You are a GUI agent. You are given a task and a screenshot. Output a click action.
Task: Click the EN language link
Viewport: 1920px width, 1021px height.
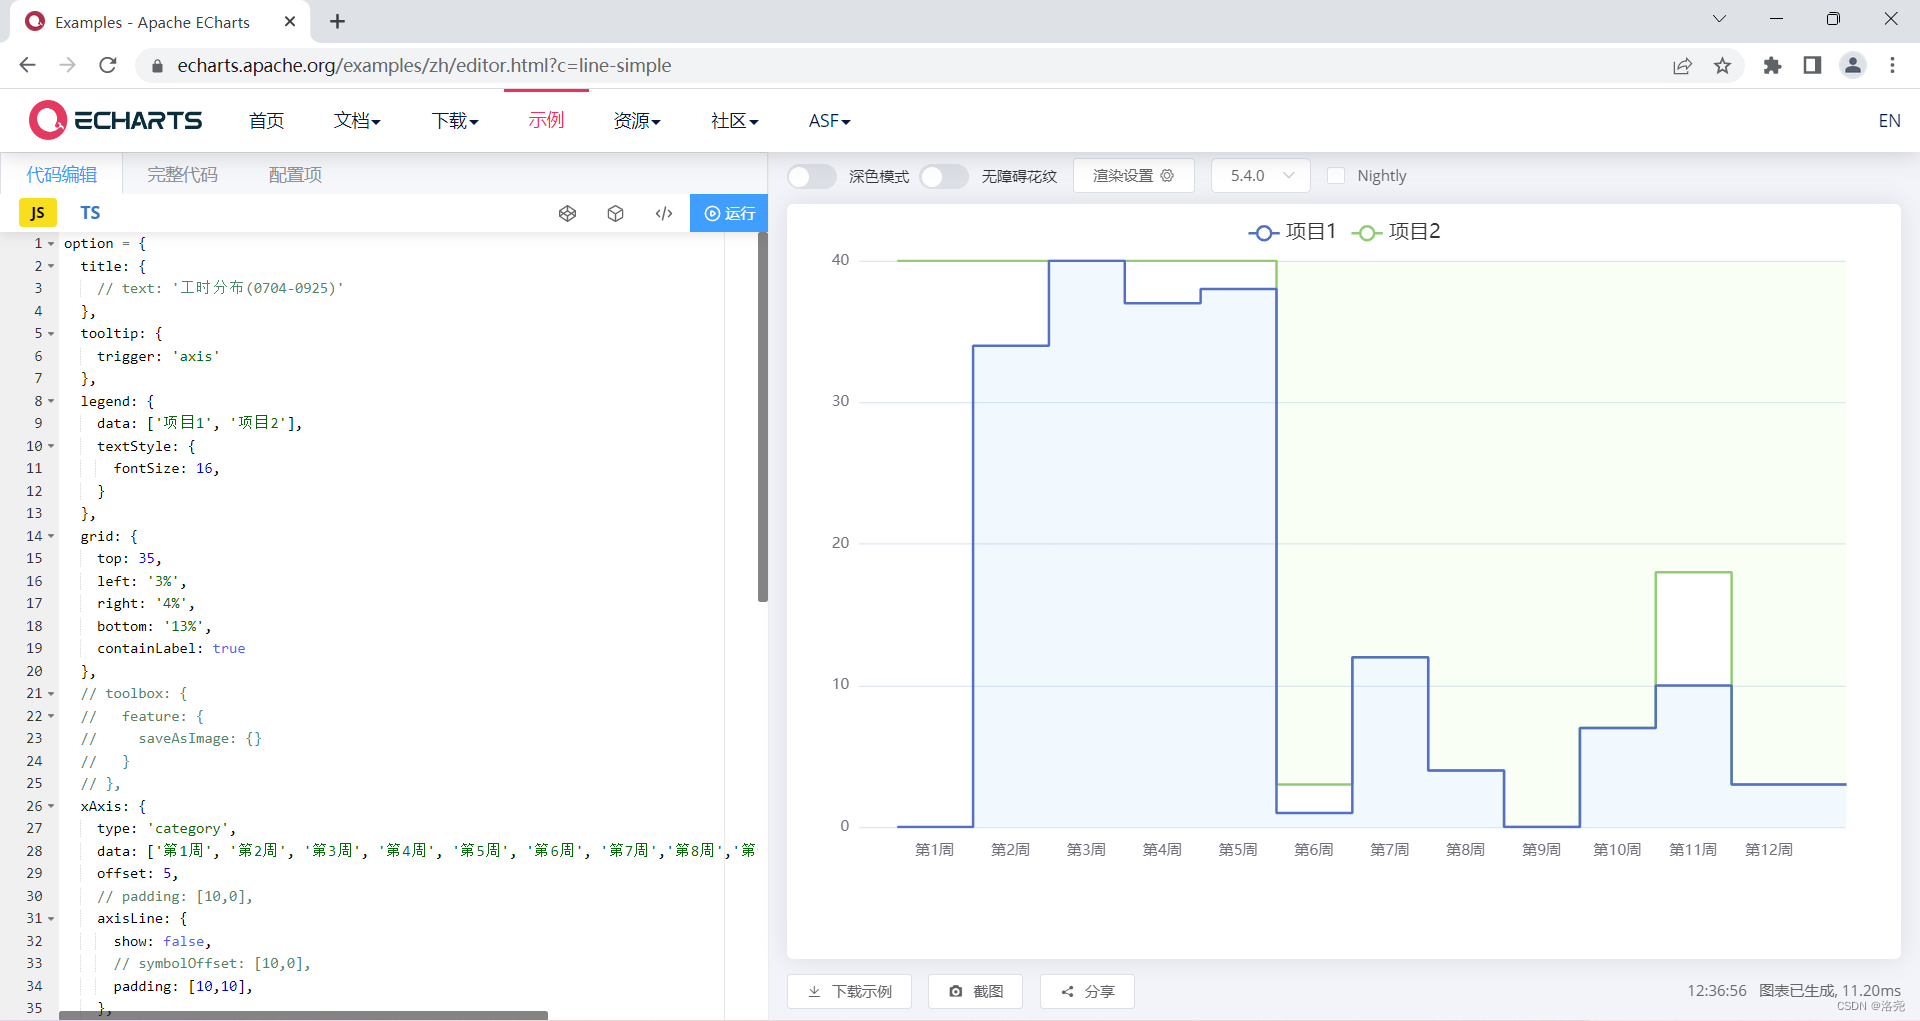pyautogui.click(x=1889, y=120)
